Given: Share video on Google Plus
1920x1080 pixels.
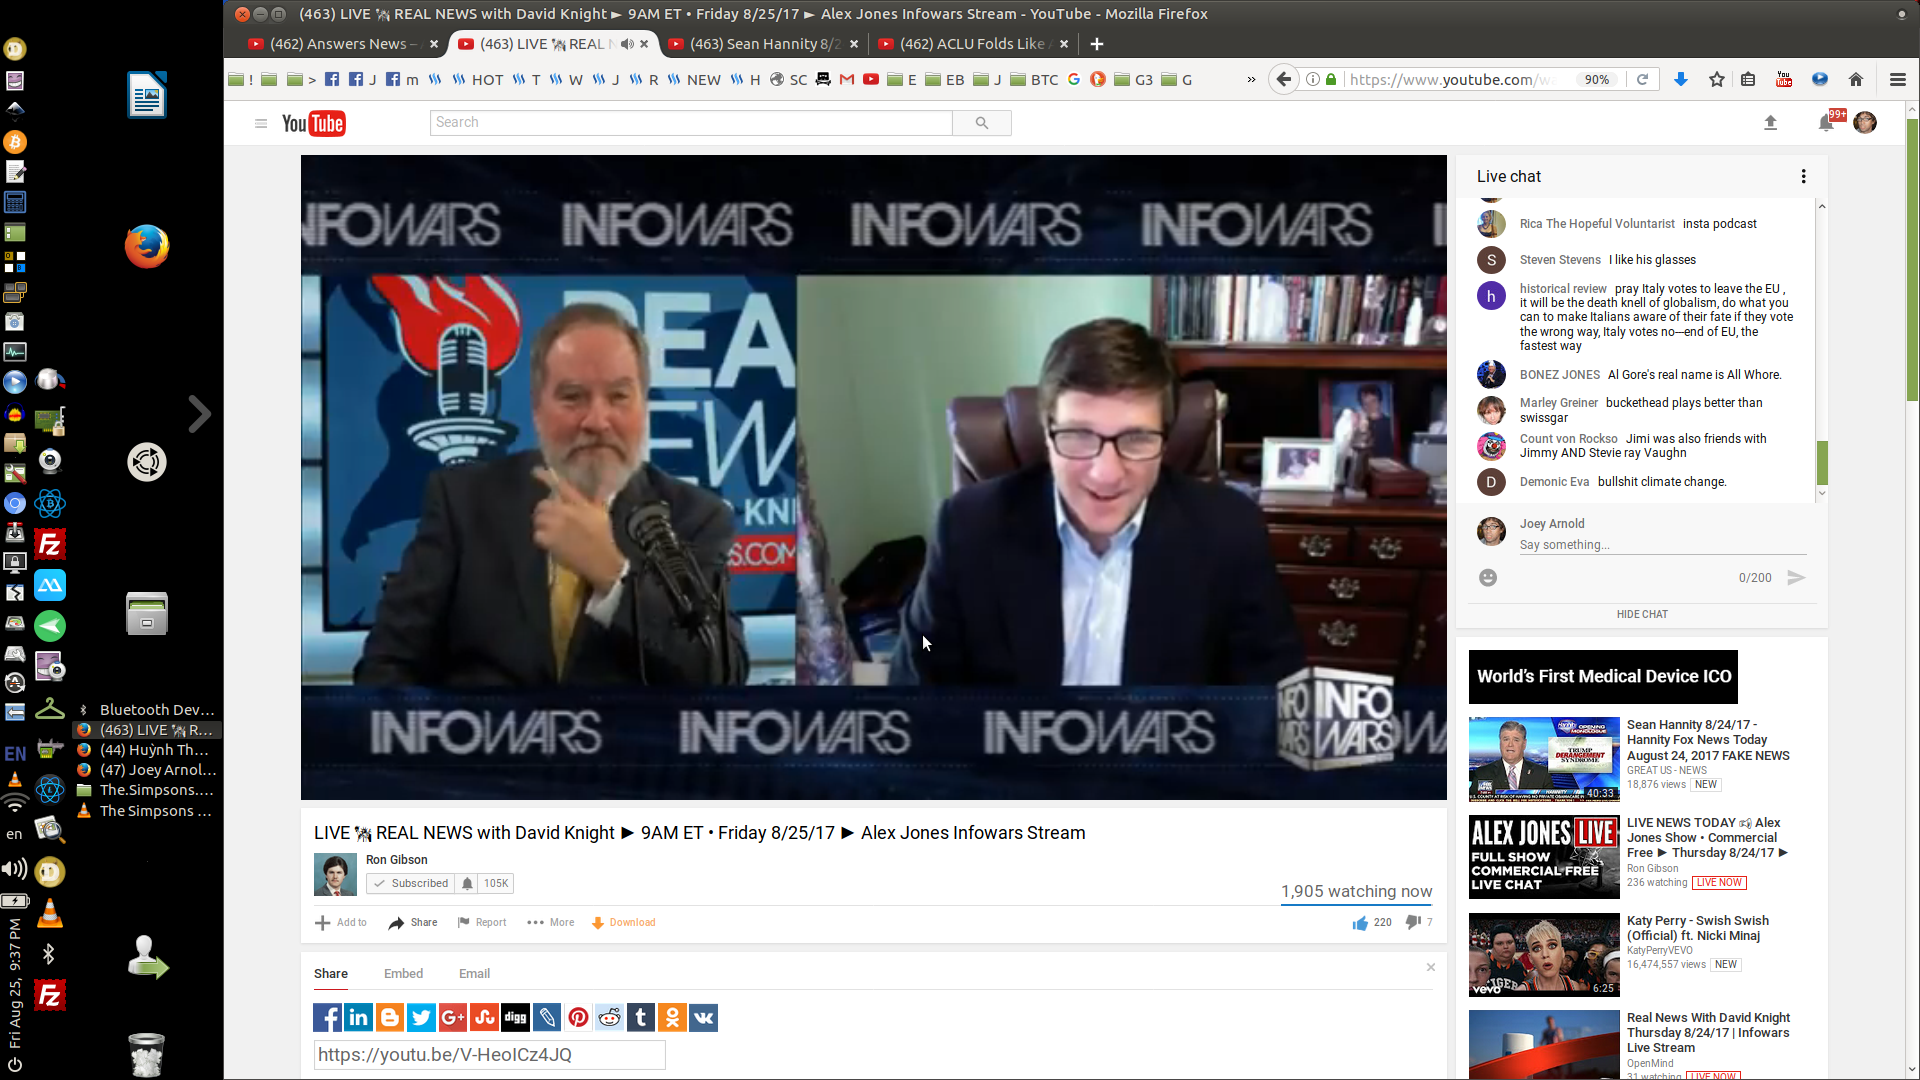Looking at the screenshot, I should pyautogui.click(x=453, y=1017).
